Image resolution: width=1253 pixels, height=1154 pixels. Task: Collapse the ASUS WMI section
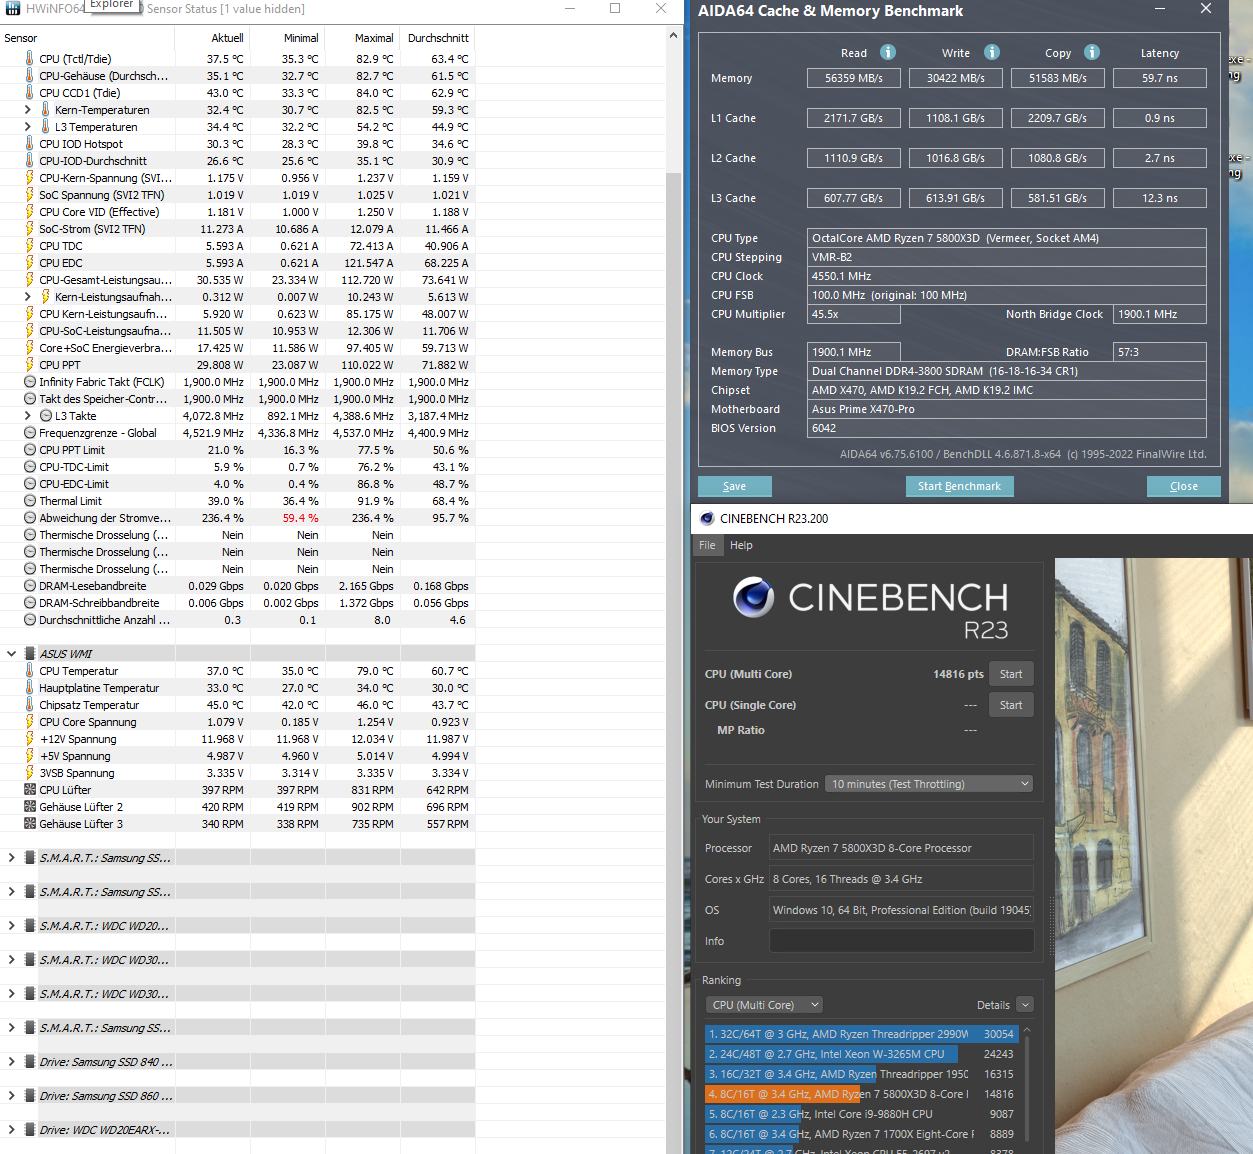click(11, 654)
